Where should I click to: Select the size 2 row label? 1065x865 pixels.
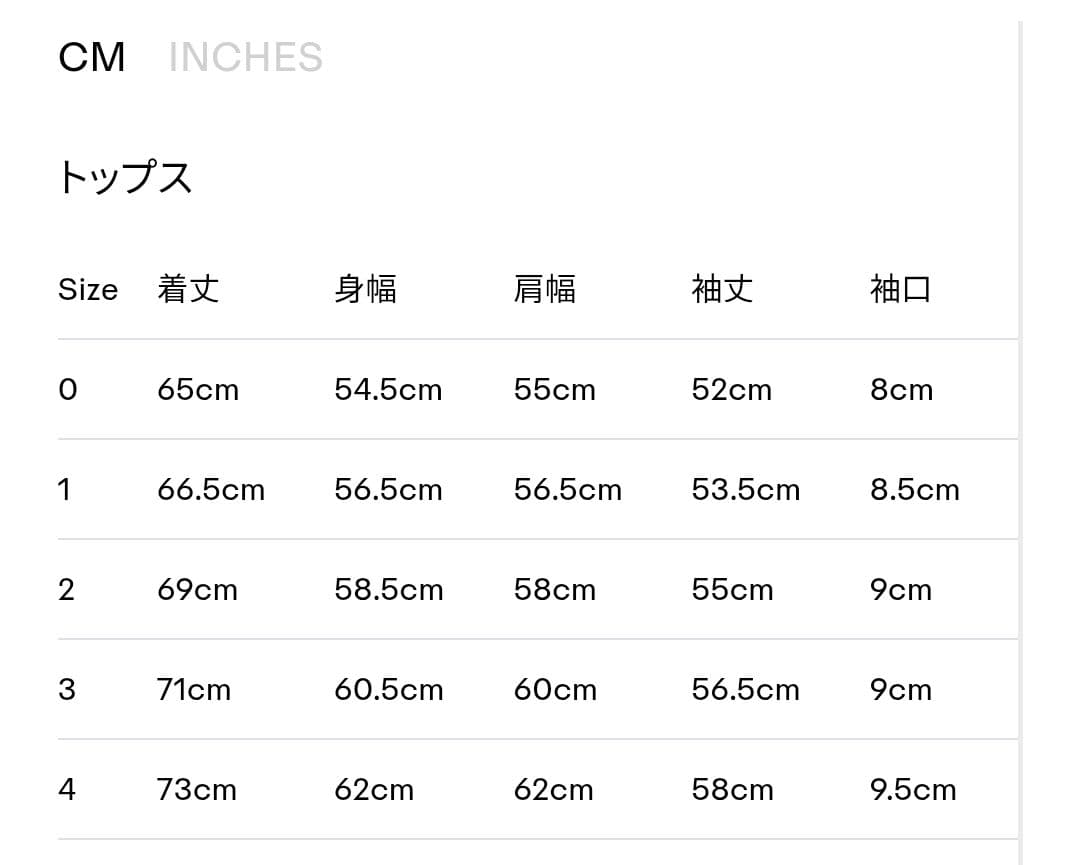66,590
